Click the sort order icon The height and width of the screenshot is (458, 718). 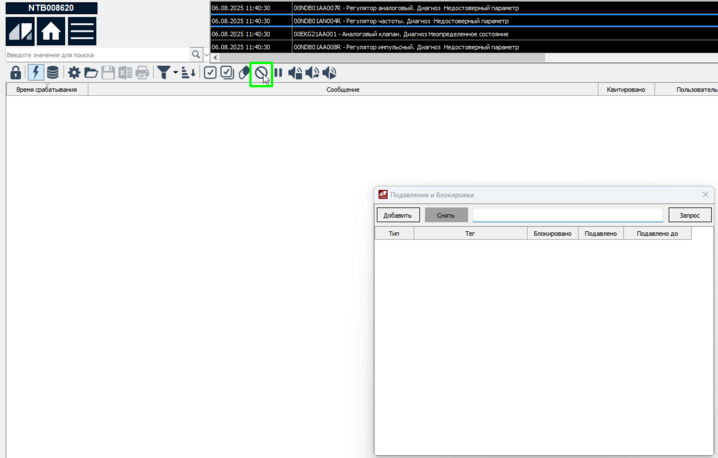188,73
